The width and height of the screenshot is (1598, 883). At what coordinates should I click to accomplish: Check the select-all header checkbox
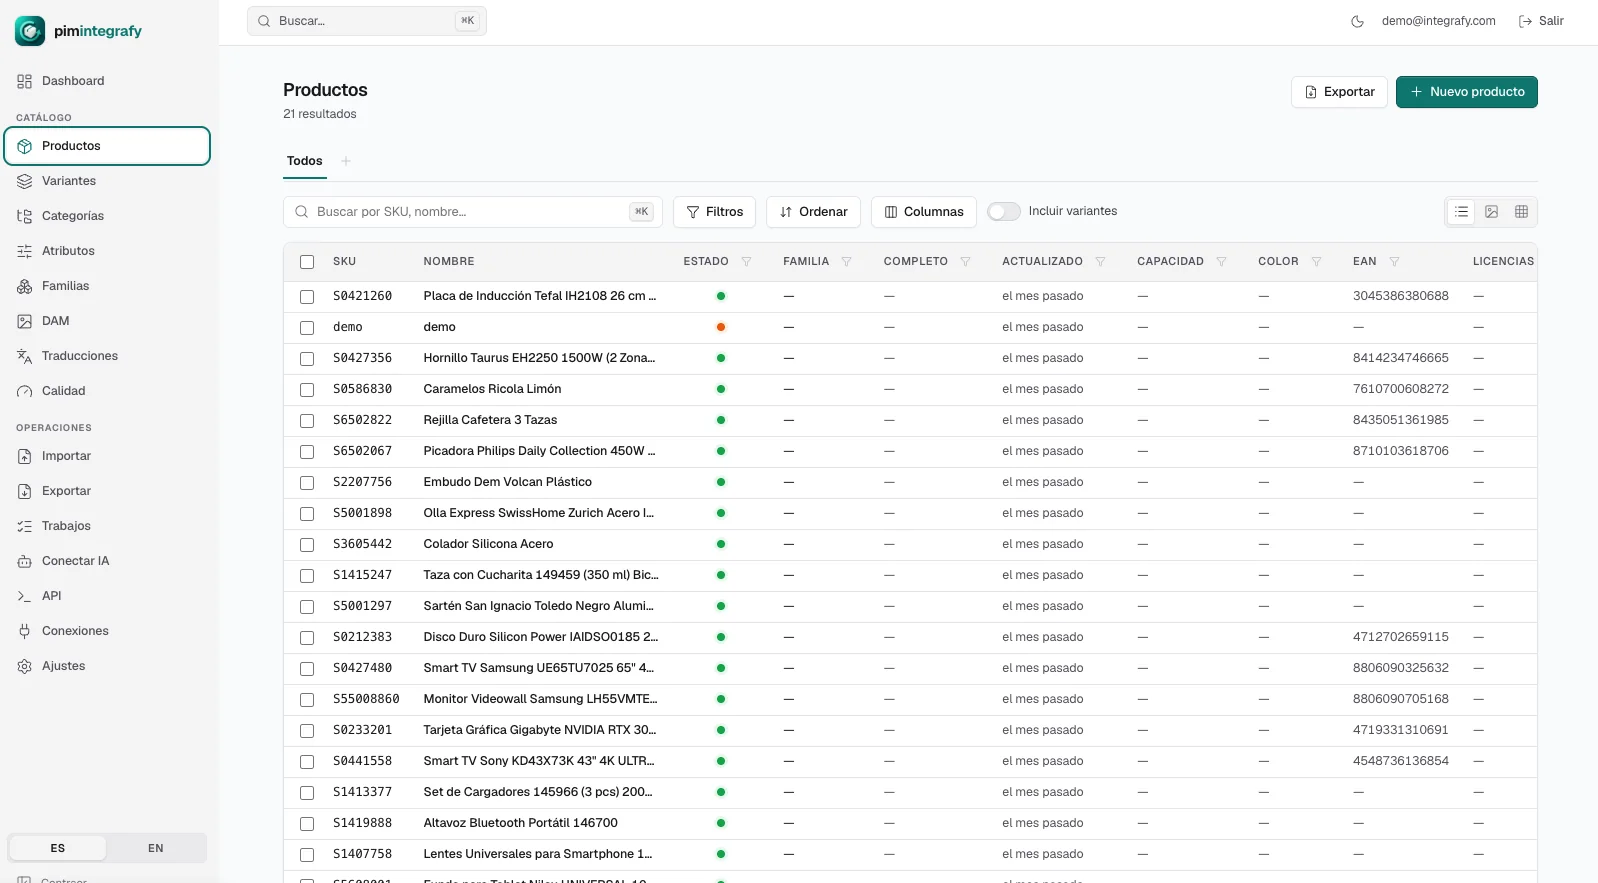(307, 262)
